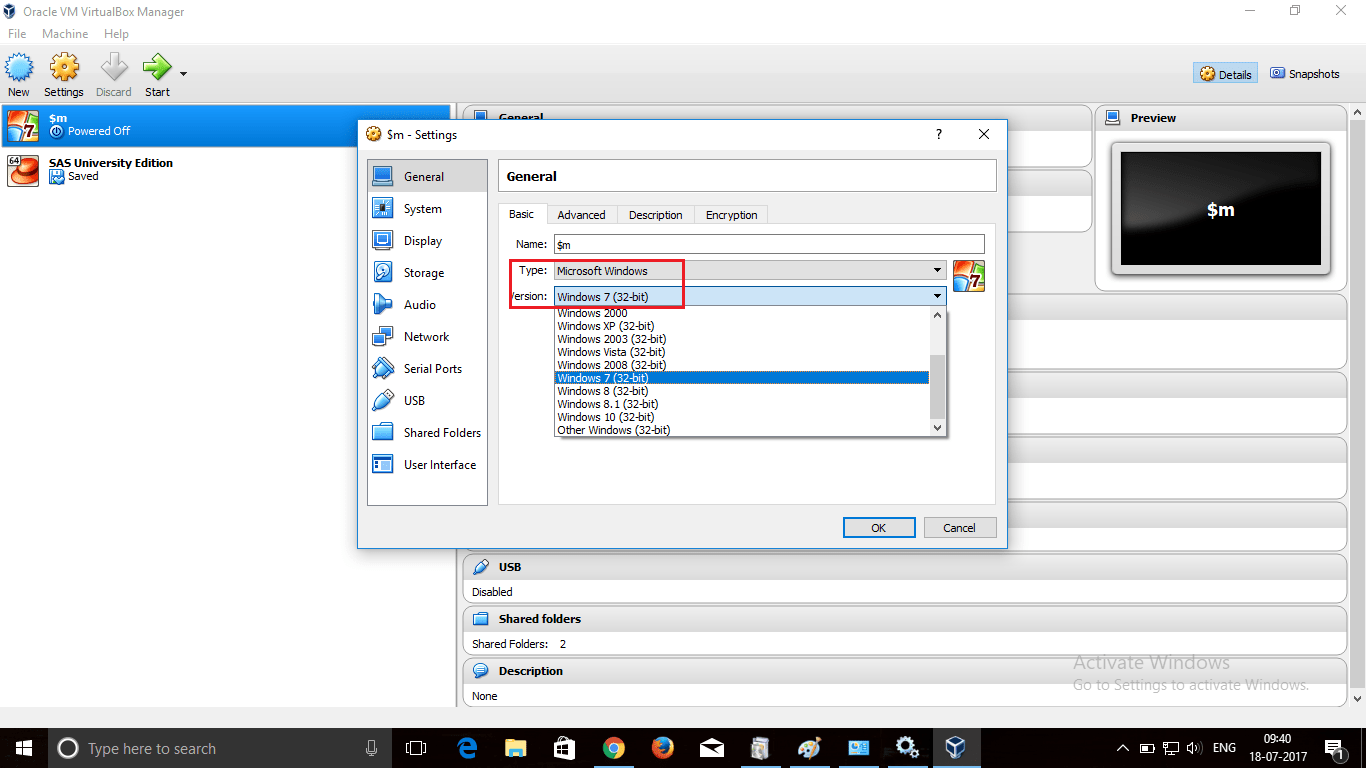
Task: Click the version list scrollbar down arrow
Action: coord(937,428)
